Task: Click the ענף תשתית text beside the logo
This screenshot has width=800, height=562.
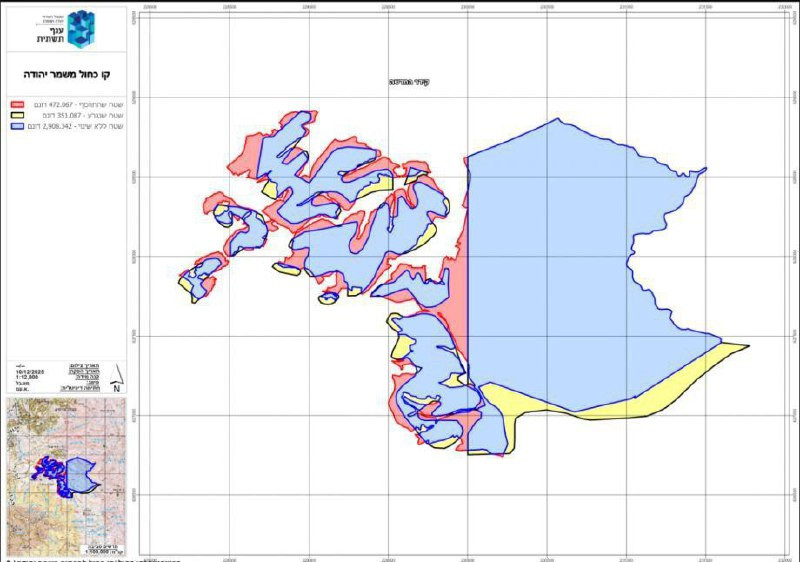Action: (x=51, y=35)
